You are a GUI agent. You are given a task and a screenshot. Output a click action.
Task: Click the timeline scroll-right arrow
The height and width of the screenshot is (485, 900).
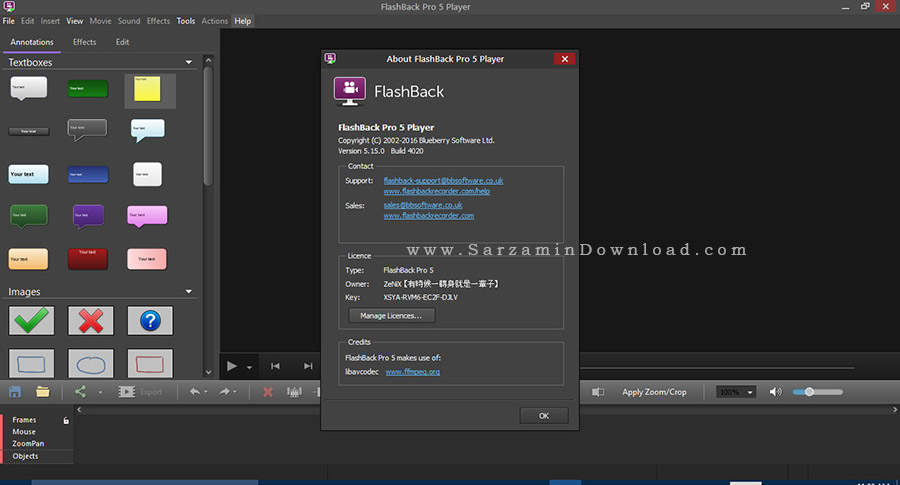point(894,410)
